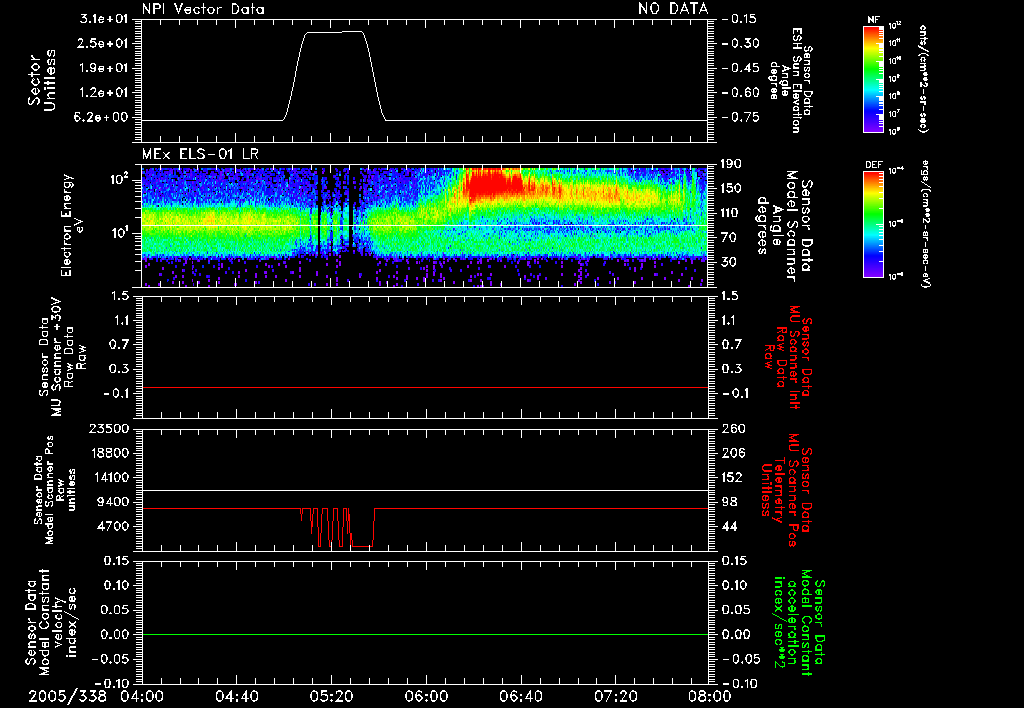Click the 9400 scanner position tick
Viewport: 1024px width, 708px height.
(x=112, y=502)
